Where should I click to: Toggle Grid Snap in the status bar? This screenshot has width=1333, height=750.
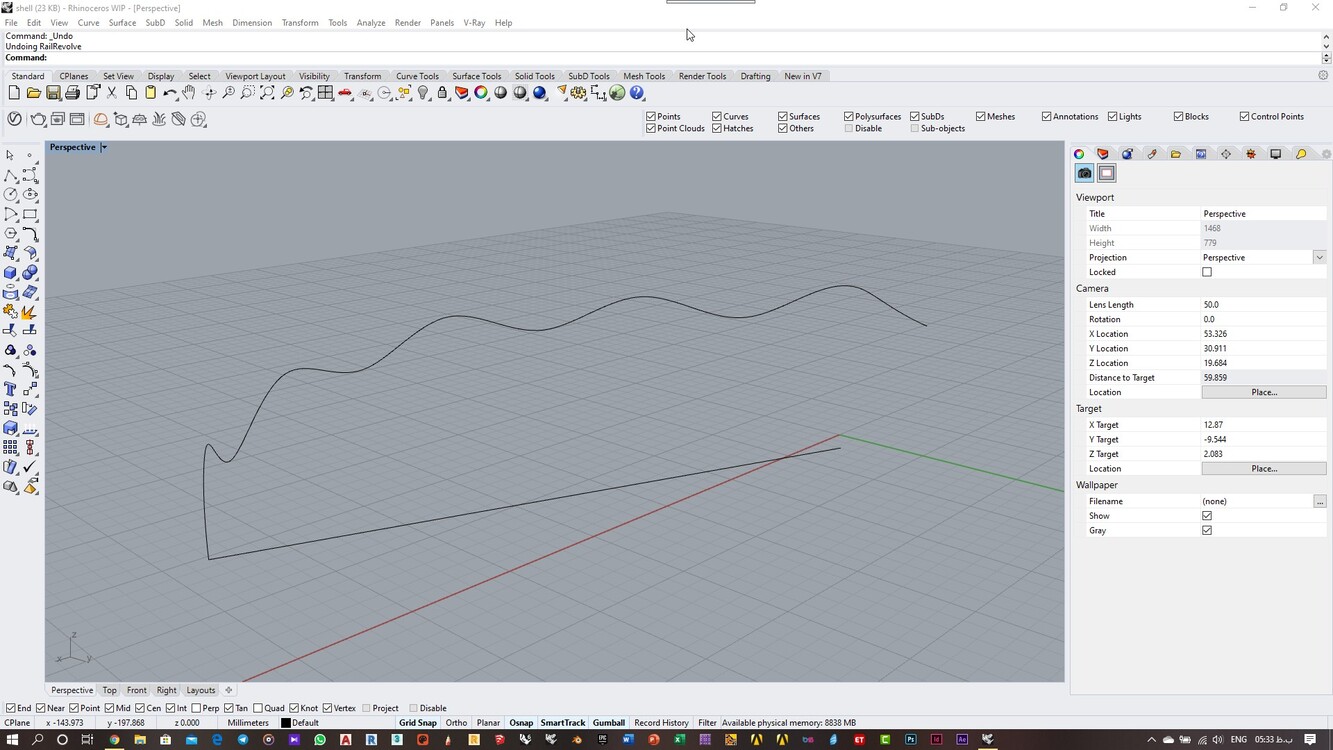(x=418, y=722)
